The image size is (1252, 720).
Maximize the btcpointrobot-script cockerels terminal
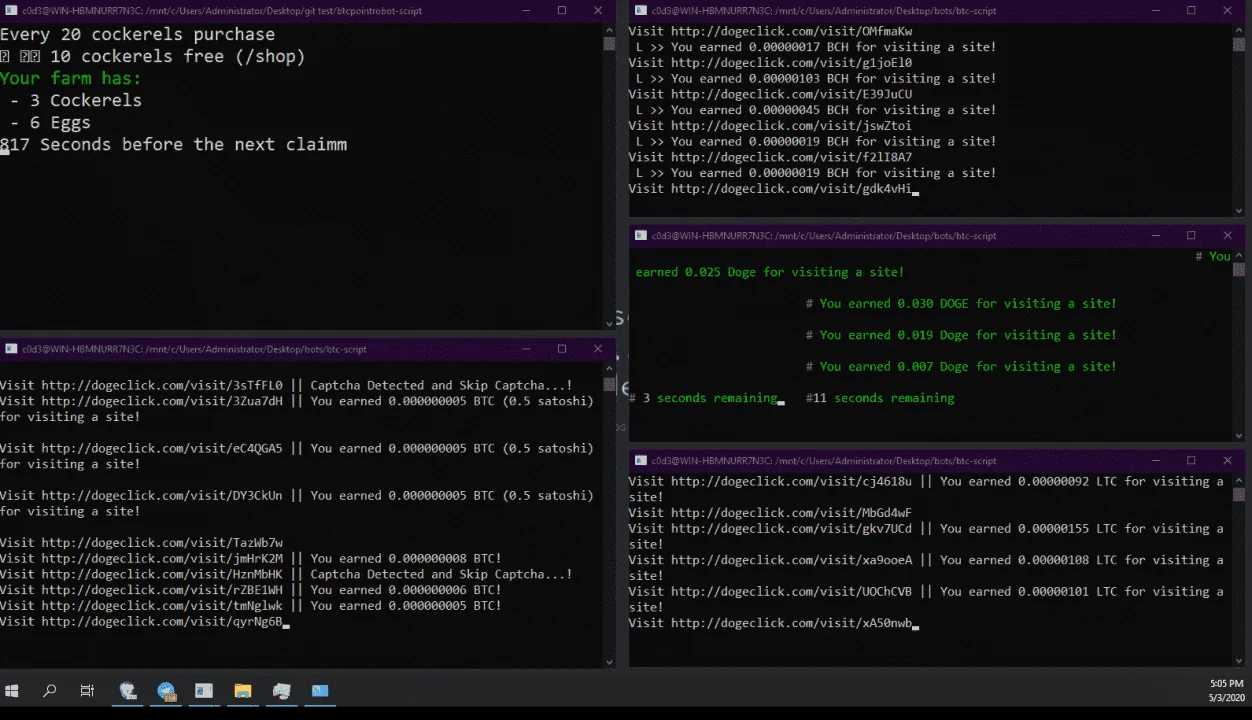[x=562, y=10]
